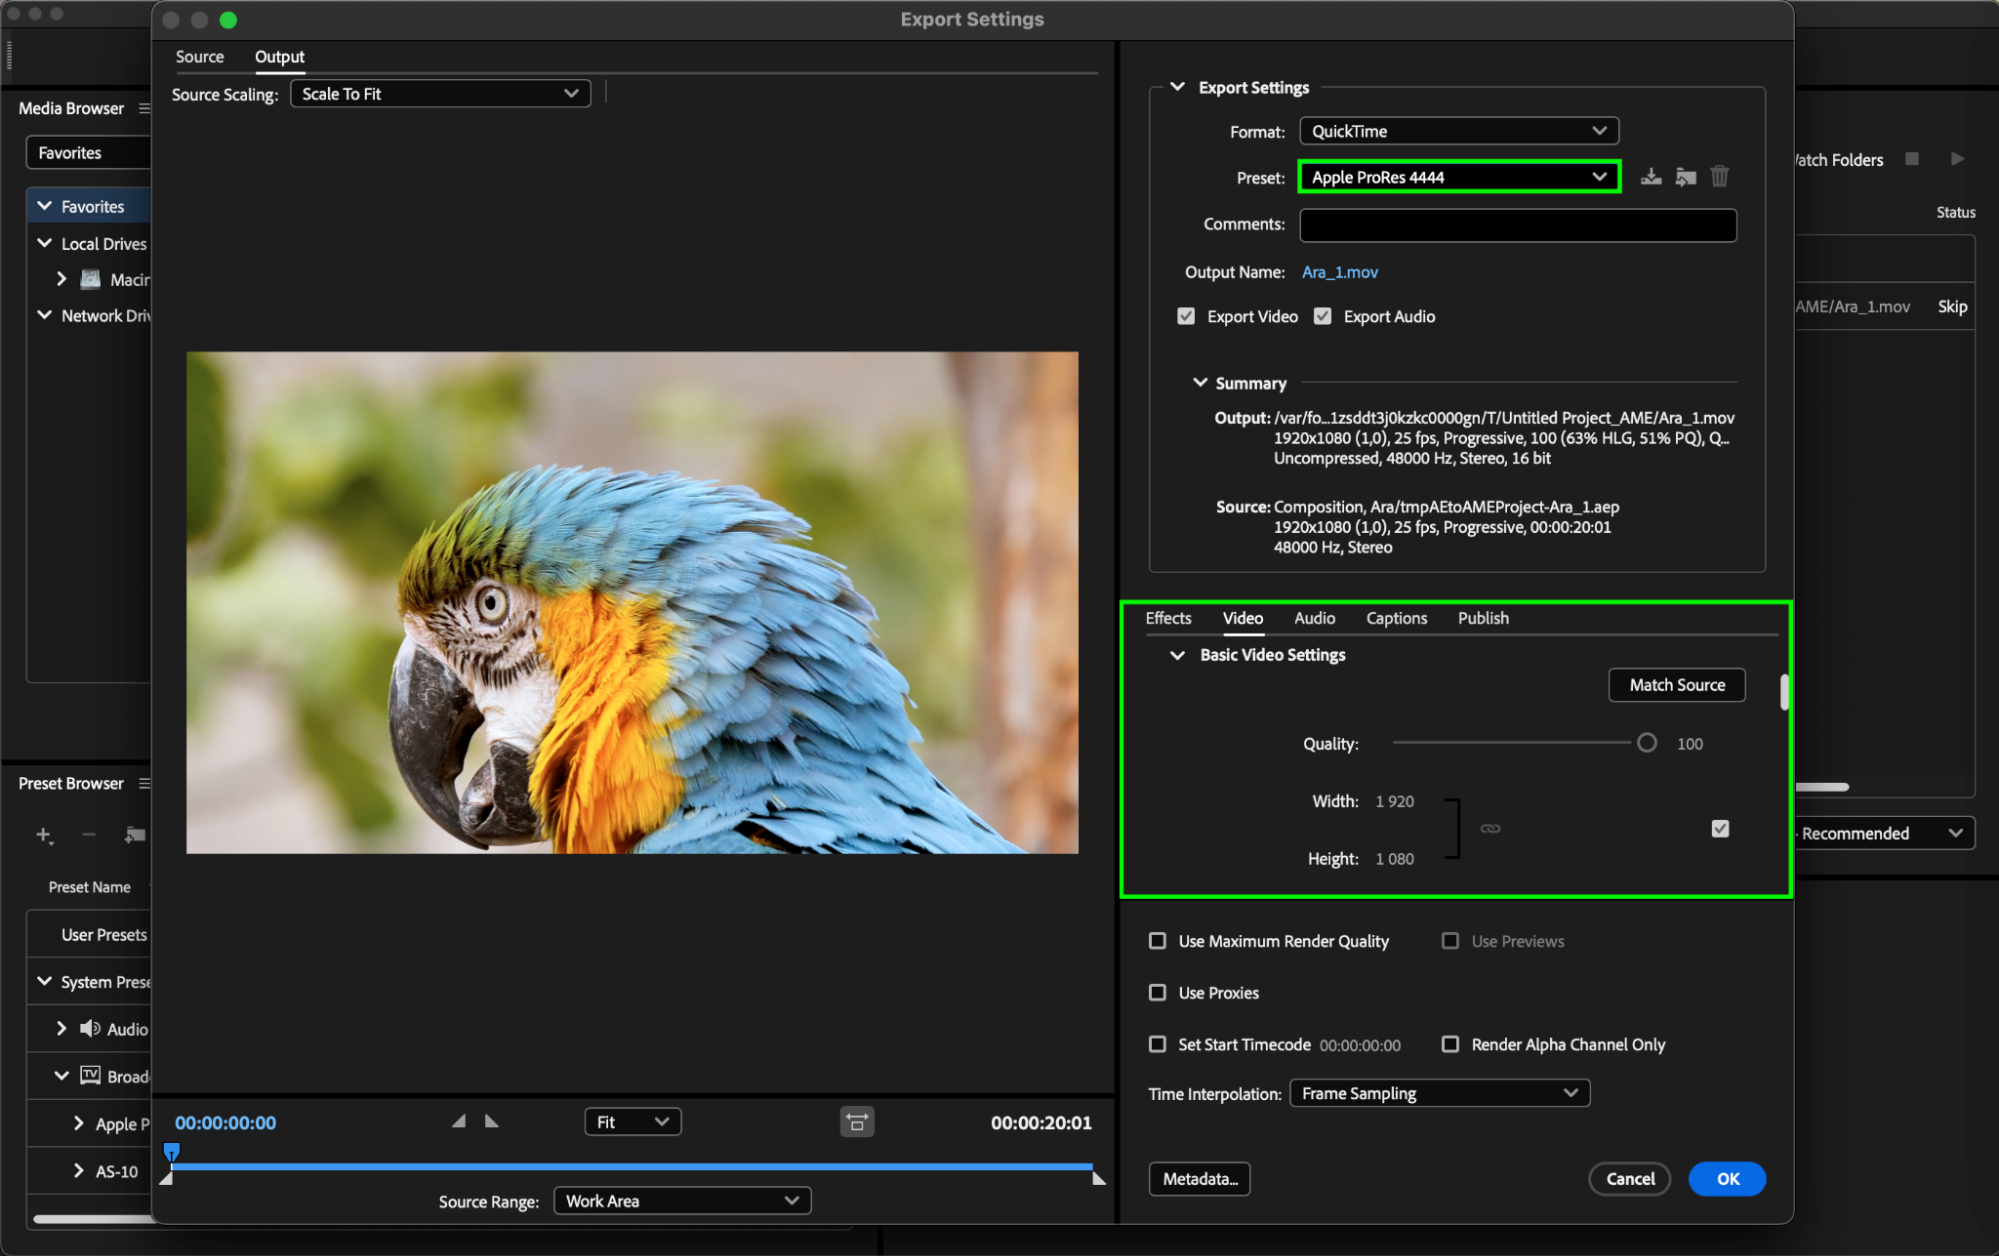Screen dimensions: 1999x1257
Task: Click the Delete Preset trash icon
Action: 1719,177
